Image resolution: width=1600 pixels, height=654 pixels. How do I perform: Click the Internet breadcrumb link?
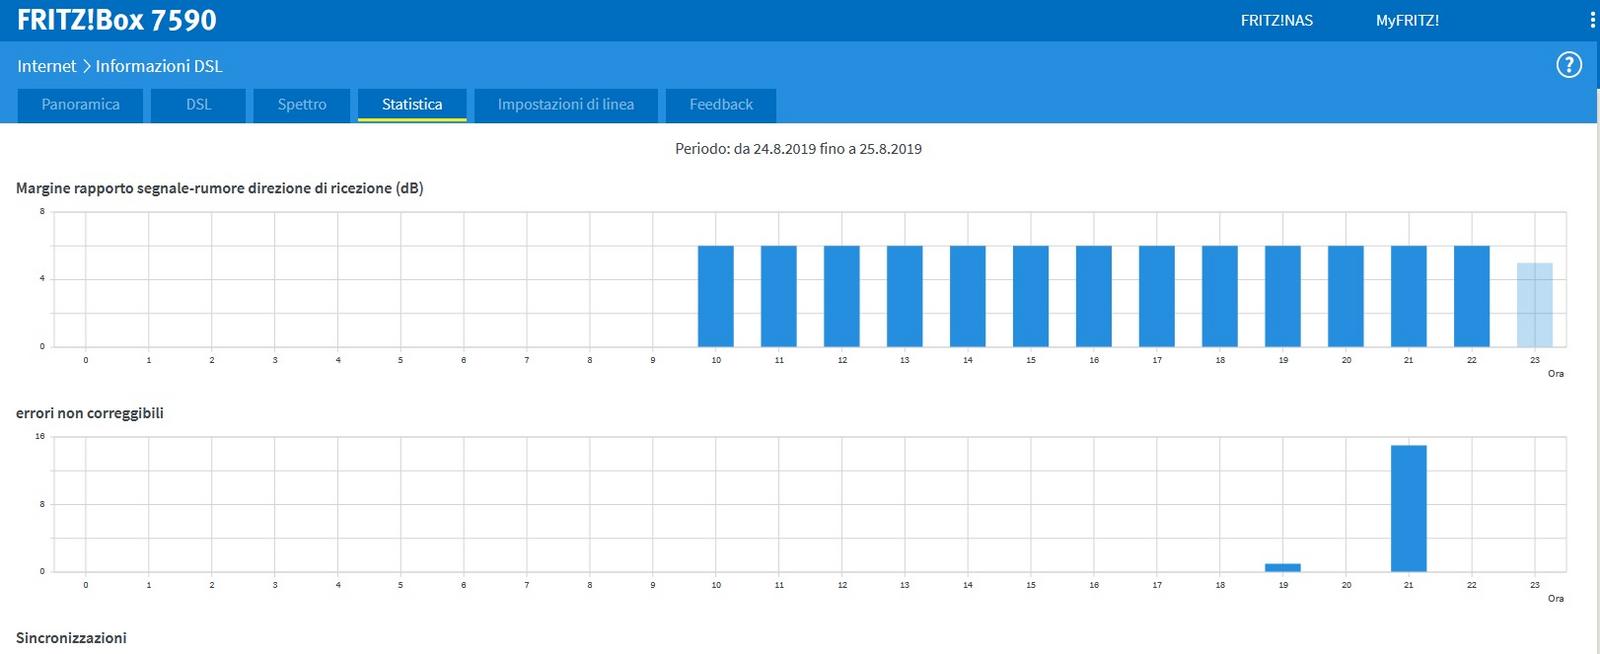click(x=46, y=66)
